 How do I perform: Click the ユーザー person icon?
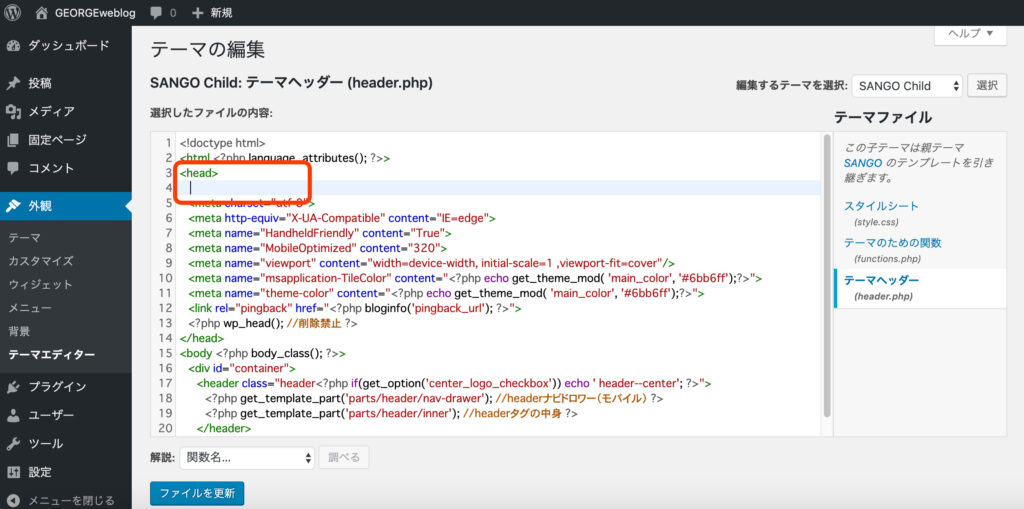(13, 415)
